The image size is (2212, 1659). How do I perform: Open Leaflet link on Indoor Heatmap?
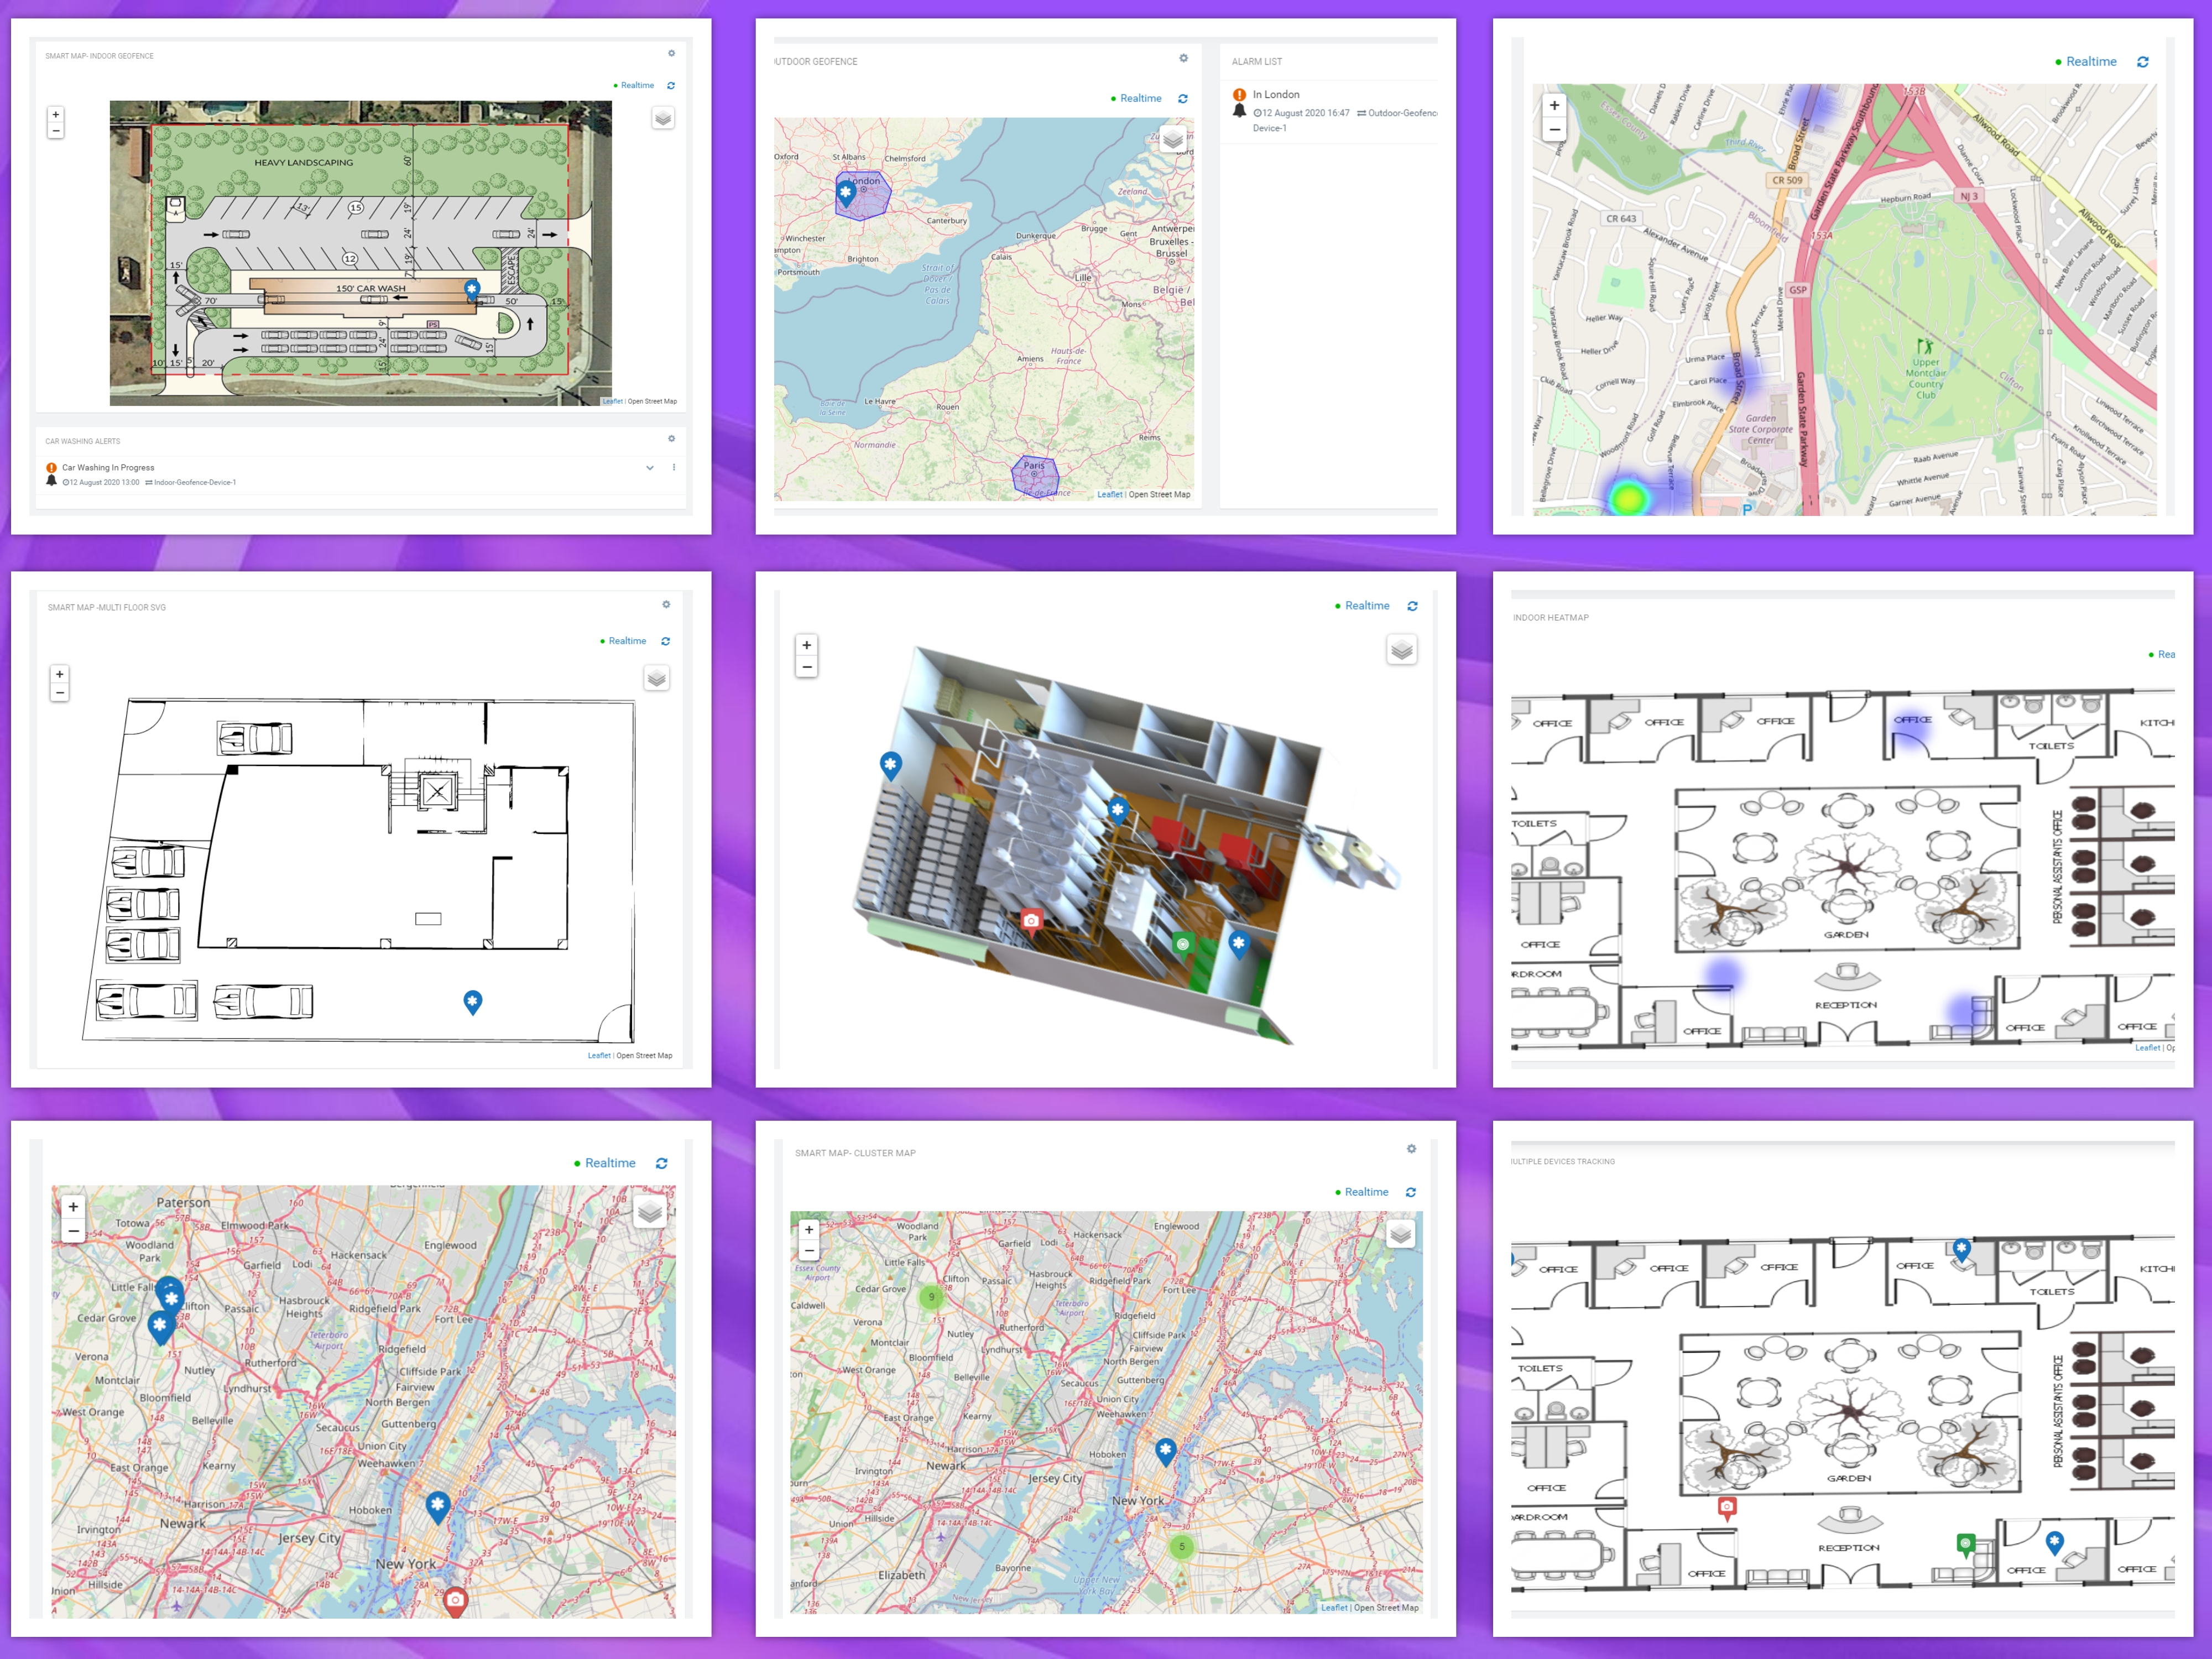click(2147, 1048)
